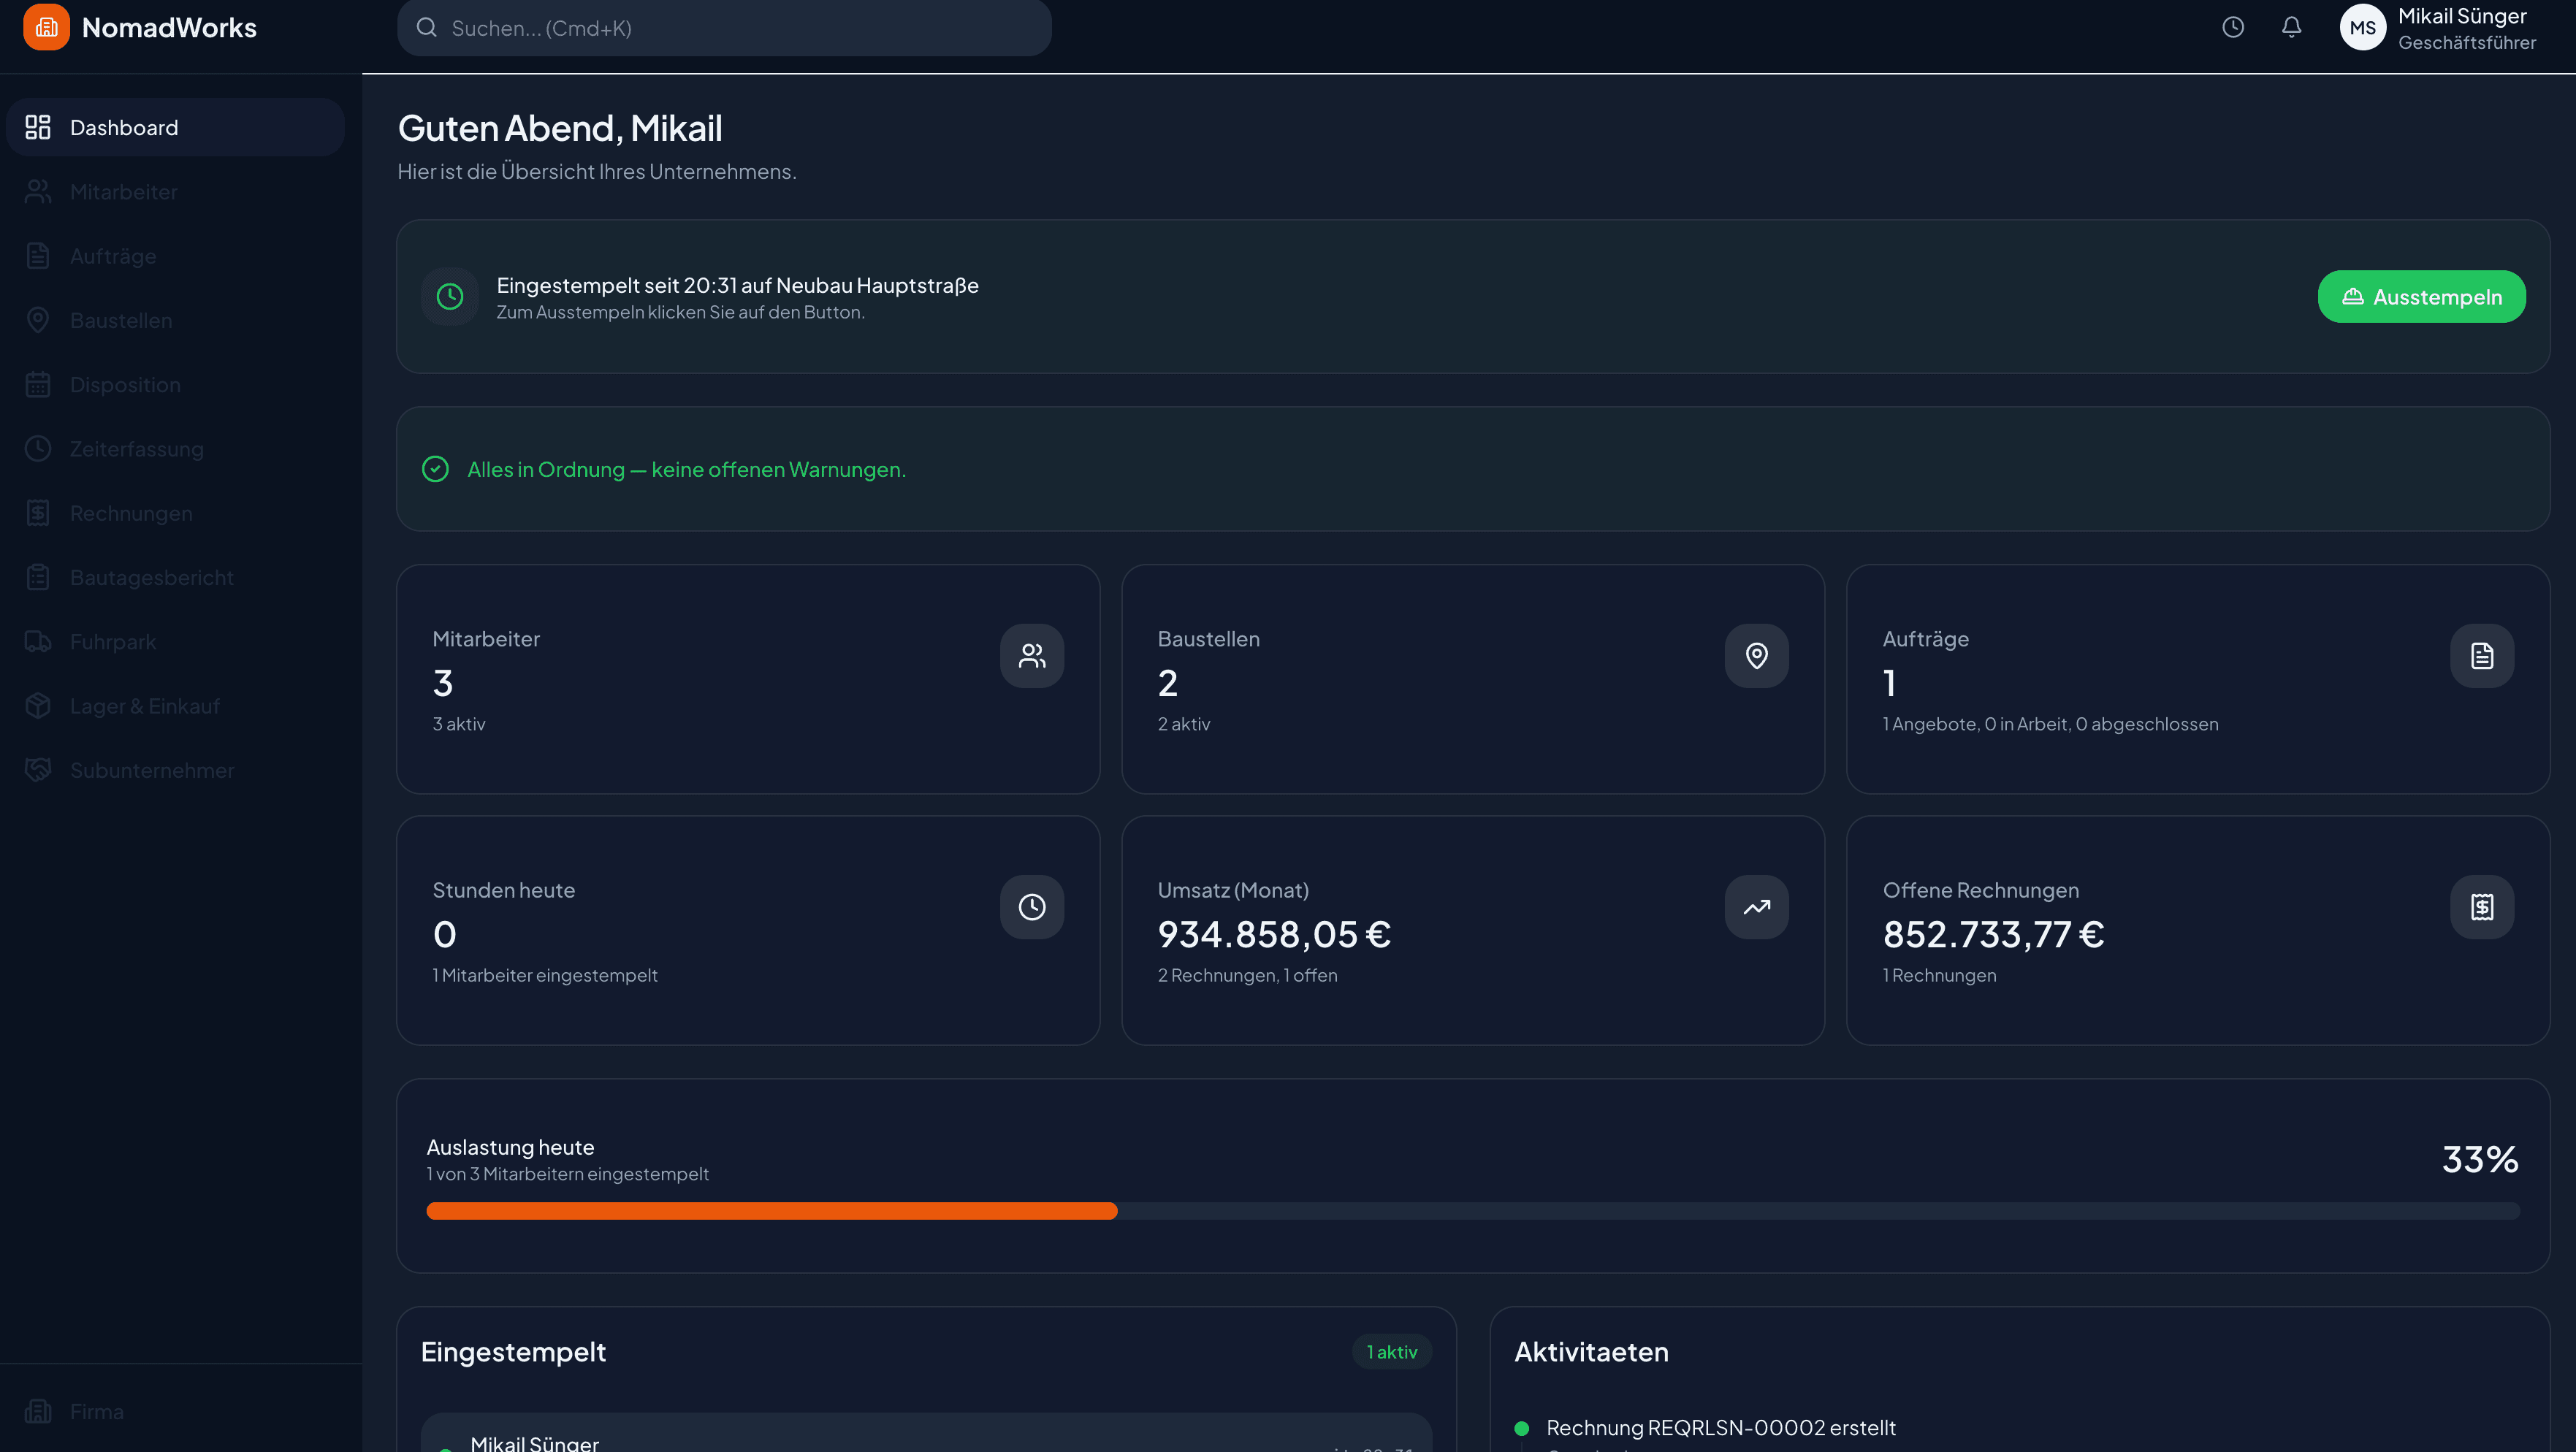
Task: Click the Ausstempeln button
Action: point(2421,296)
